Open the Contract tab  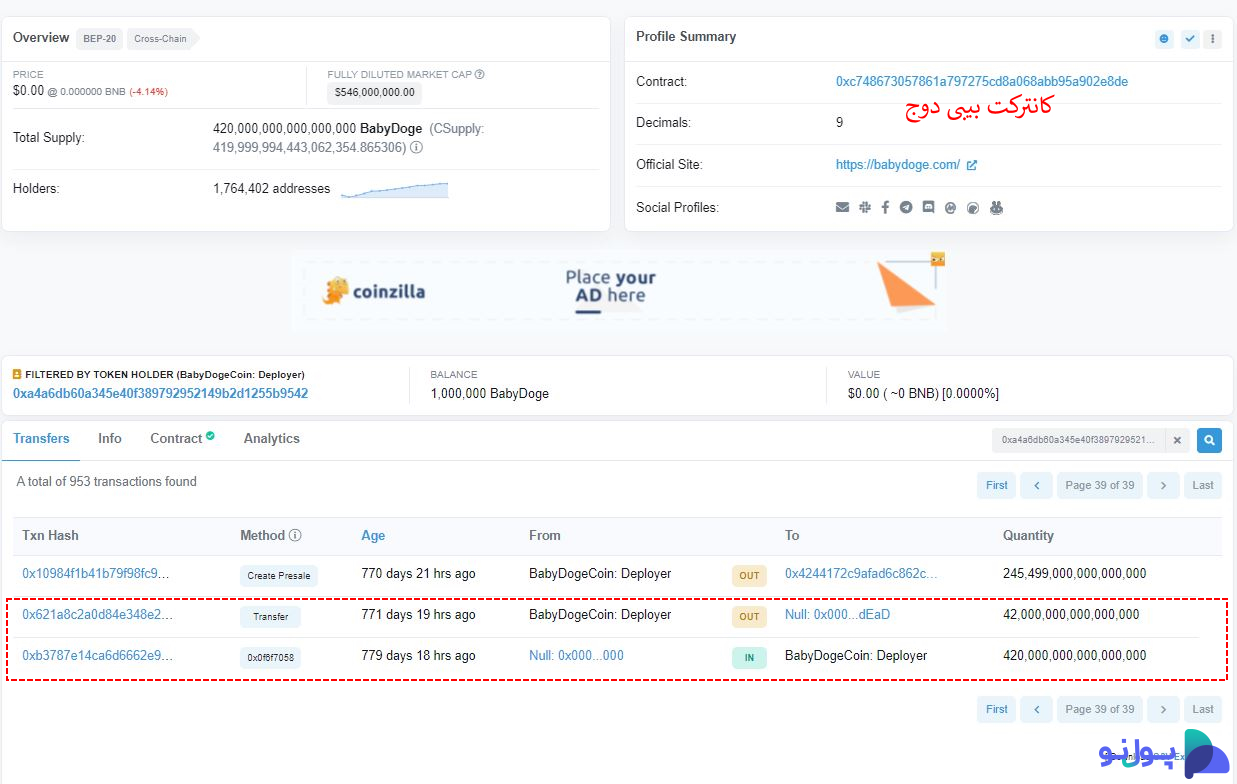[183, 438]
